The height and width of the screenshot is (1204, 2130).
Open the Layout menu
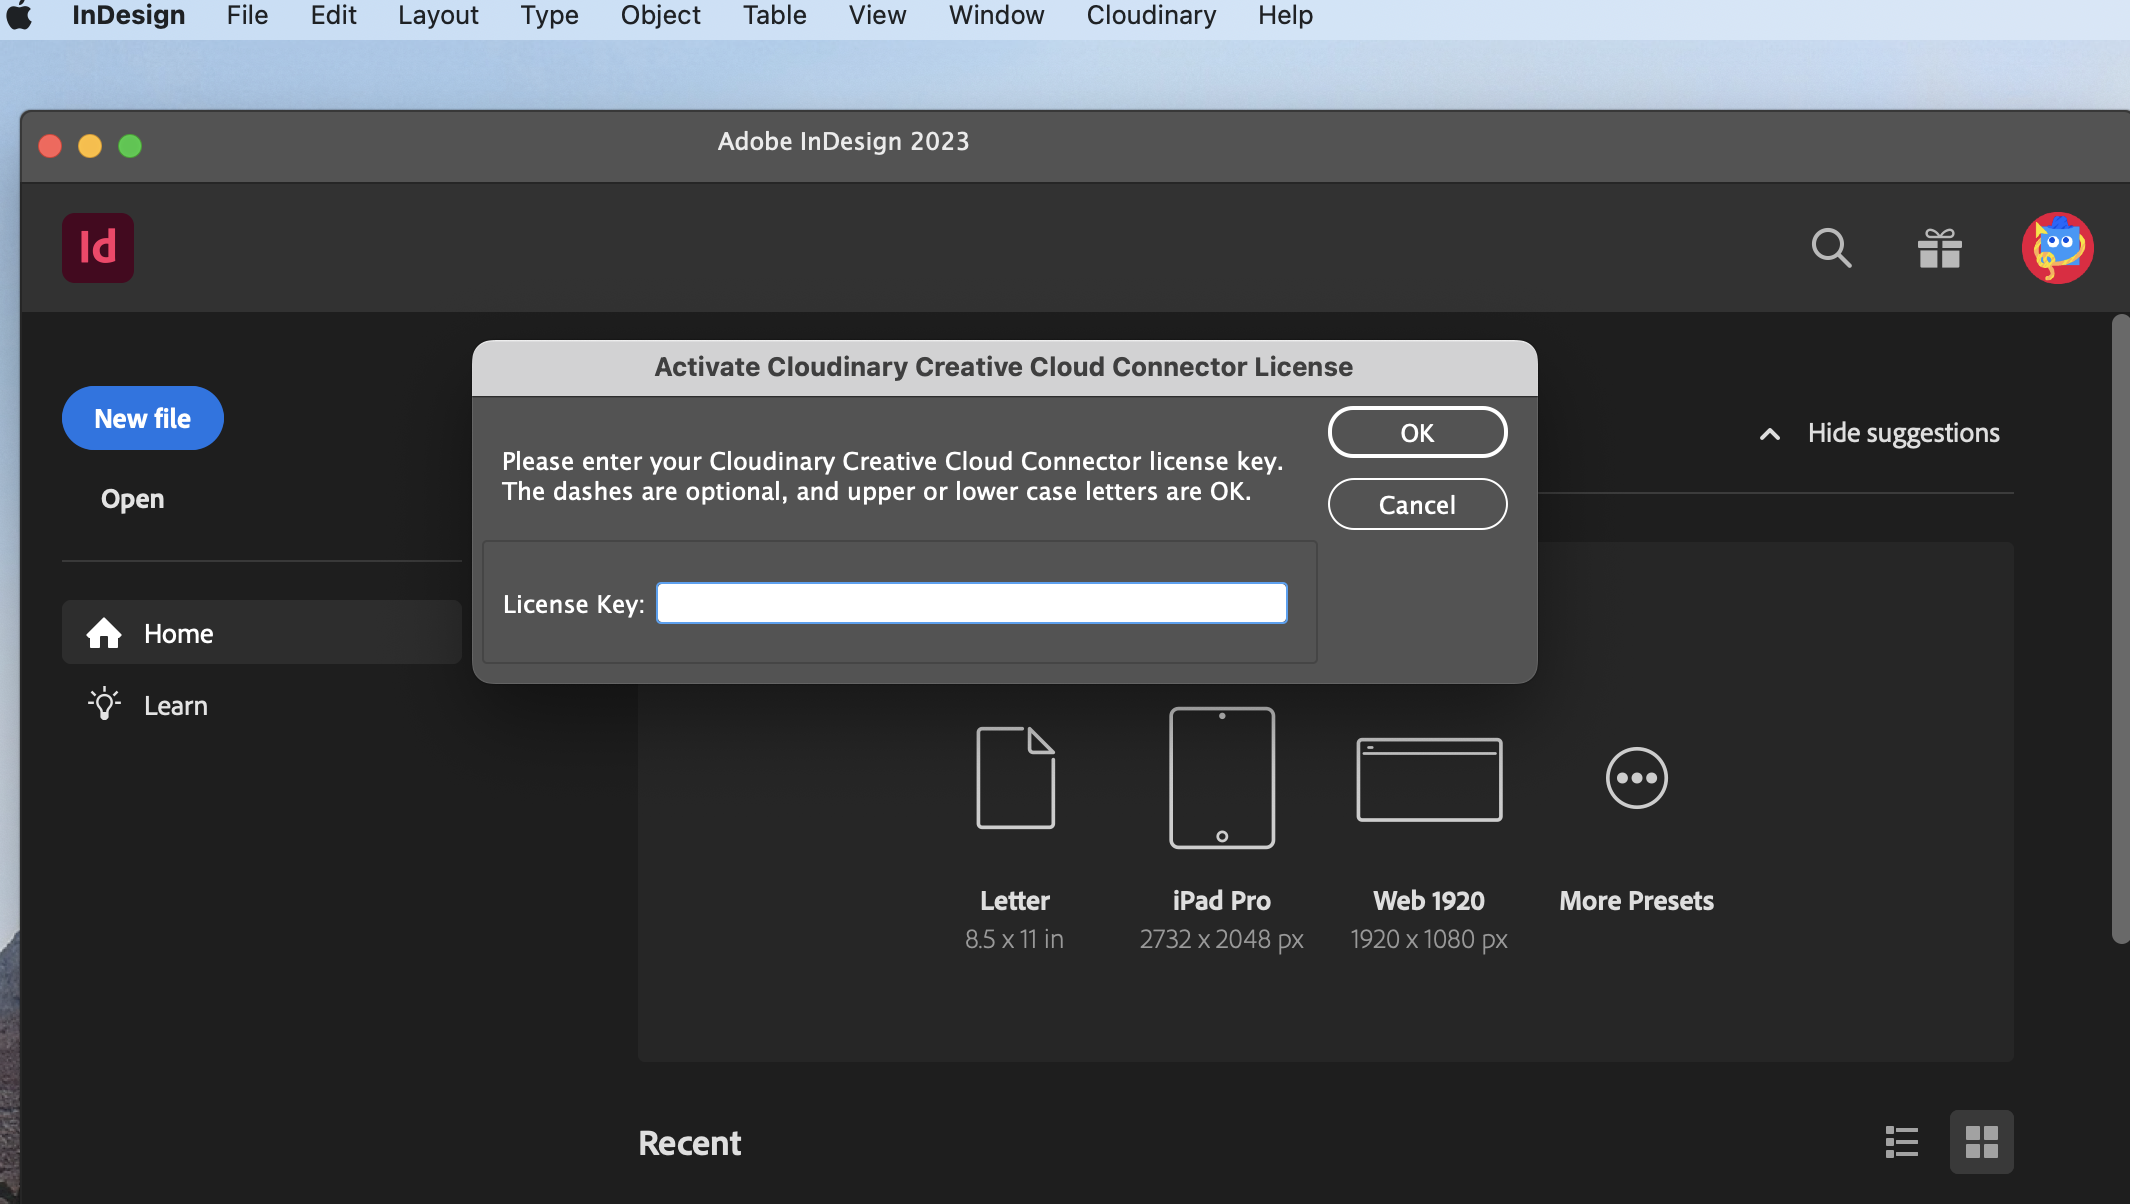tap(438, 16)
